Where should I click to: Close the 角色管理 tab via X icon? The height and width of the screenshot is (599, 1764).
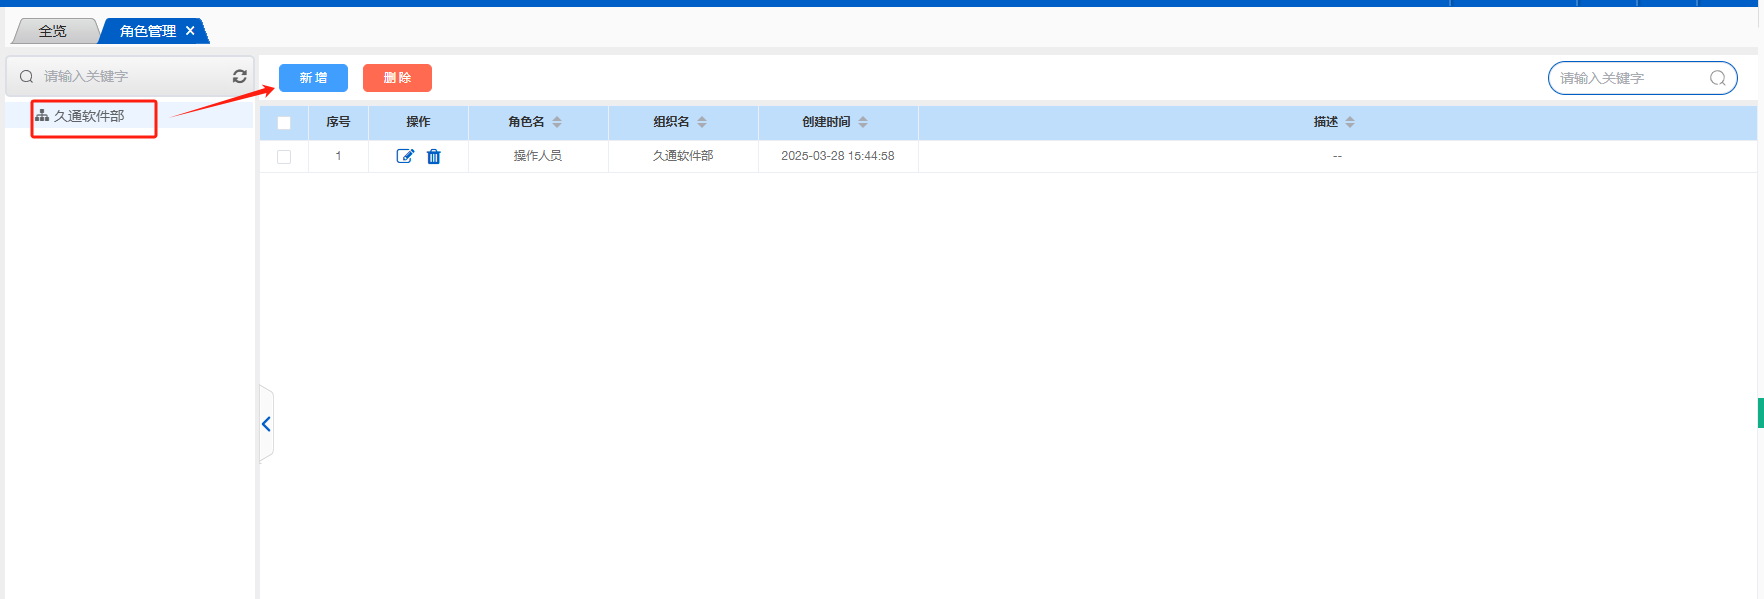(x=190, y=31)
